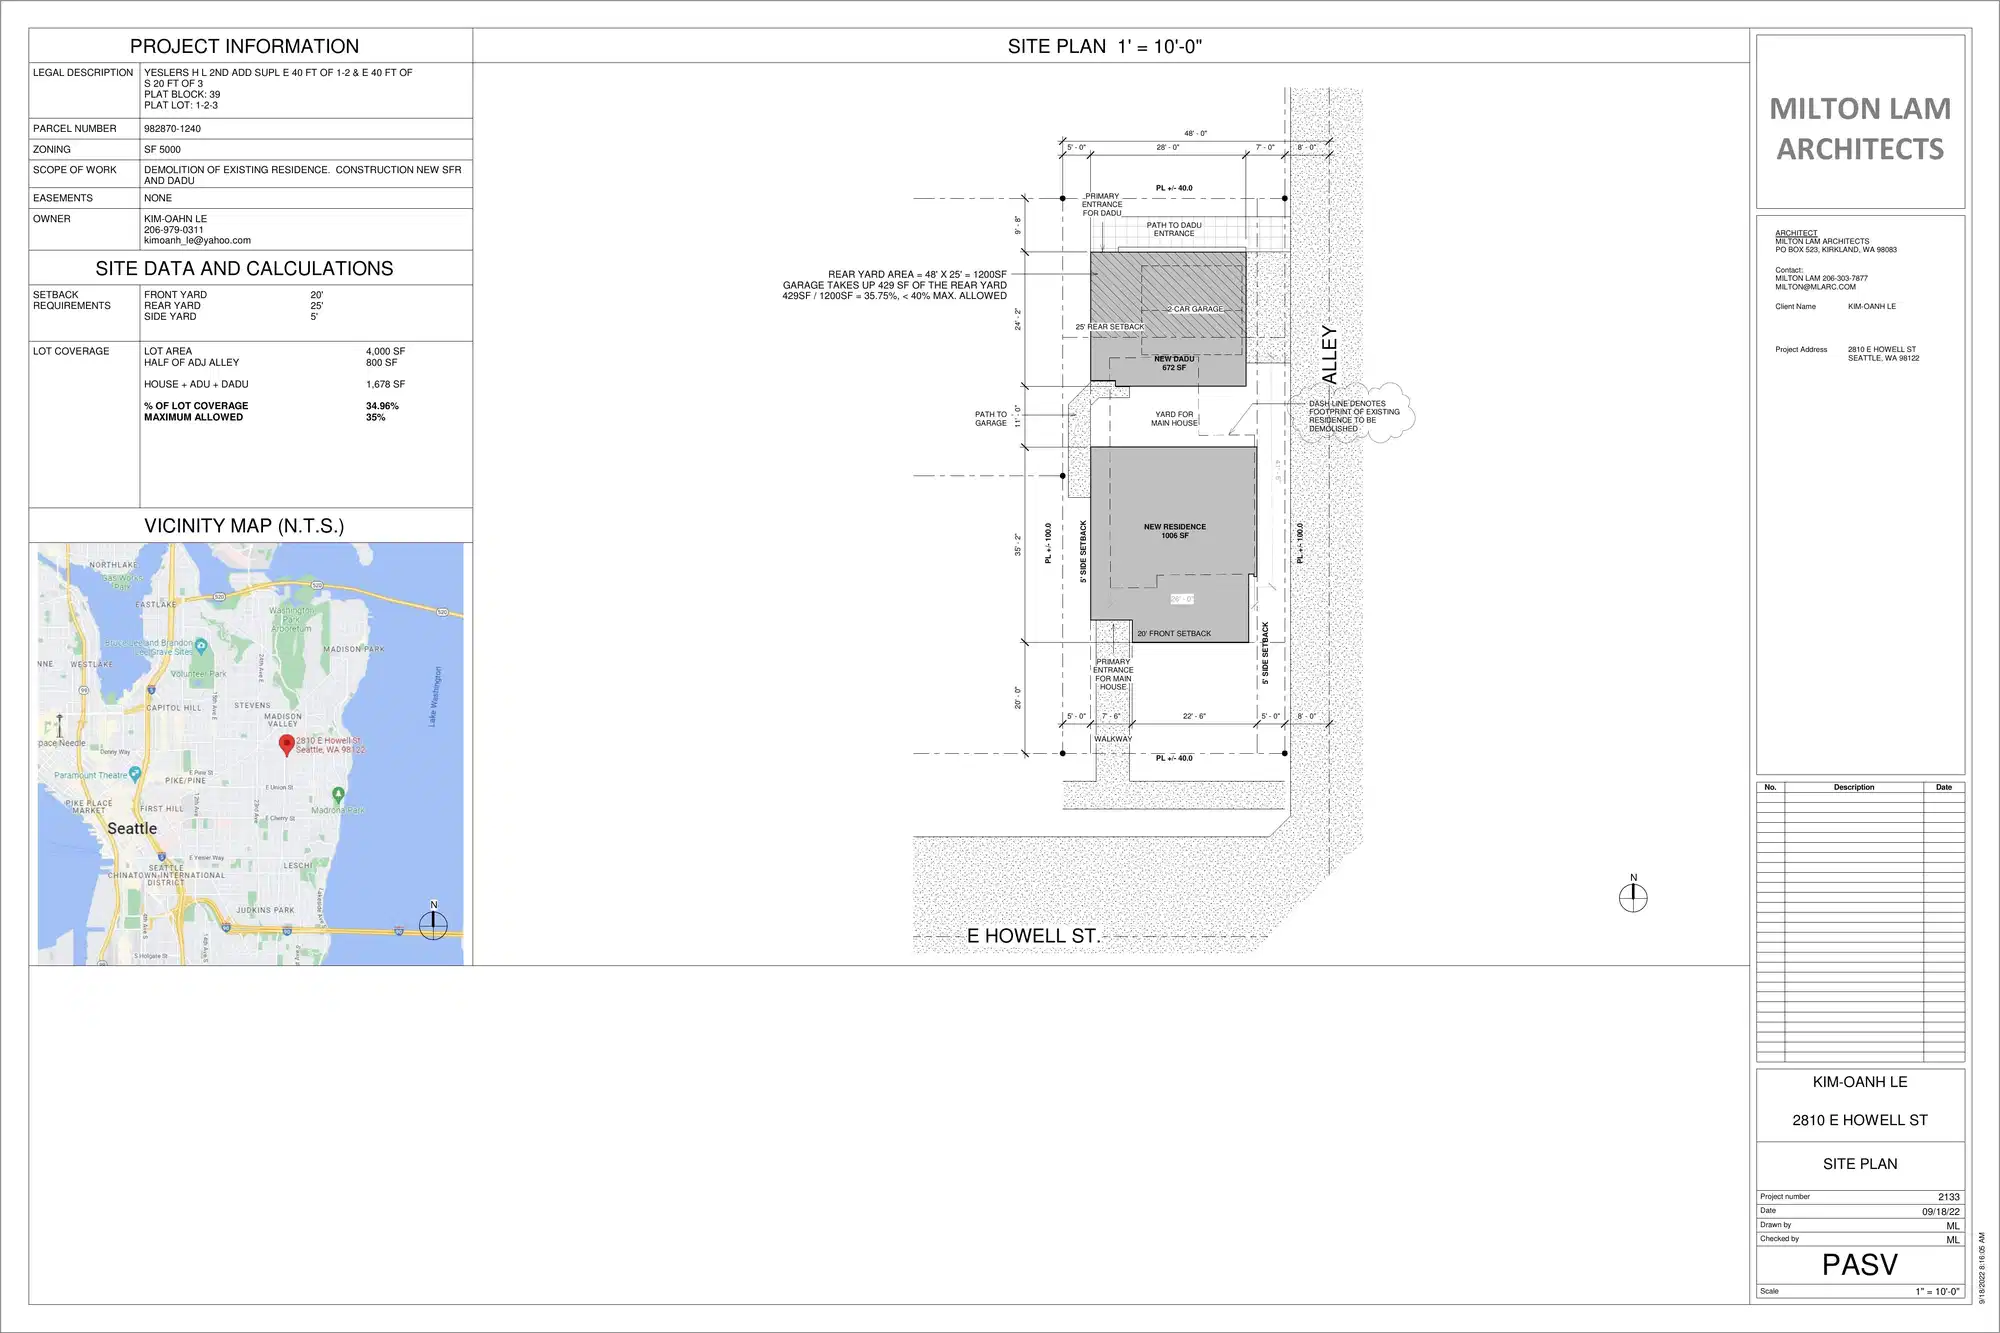Click the project number '2133'

(1949, 1197)
